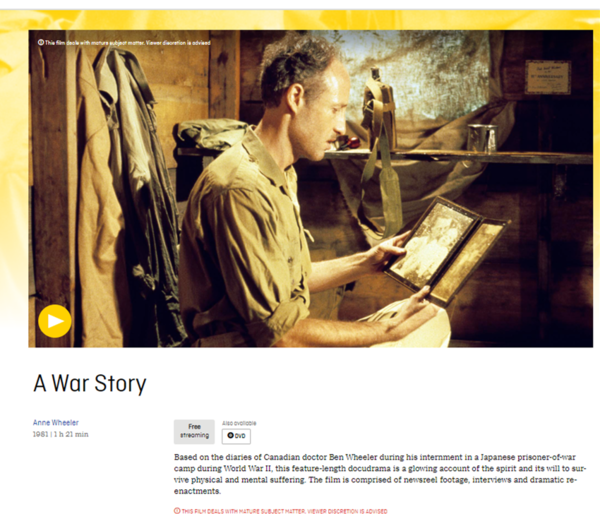This screenshot has width=600, height=514.
Task: Click the yellow banner above the video
Action: click(300, 20)
